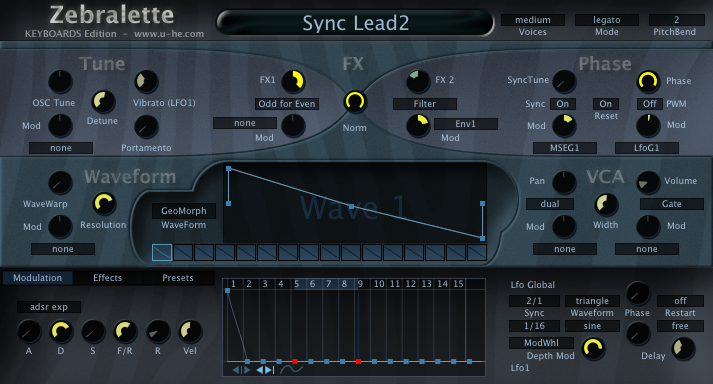This screenshot has width=713, height=384.
Task: Toggle the Reset On switch
Action: tap(606, 104)
